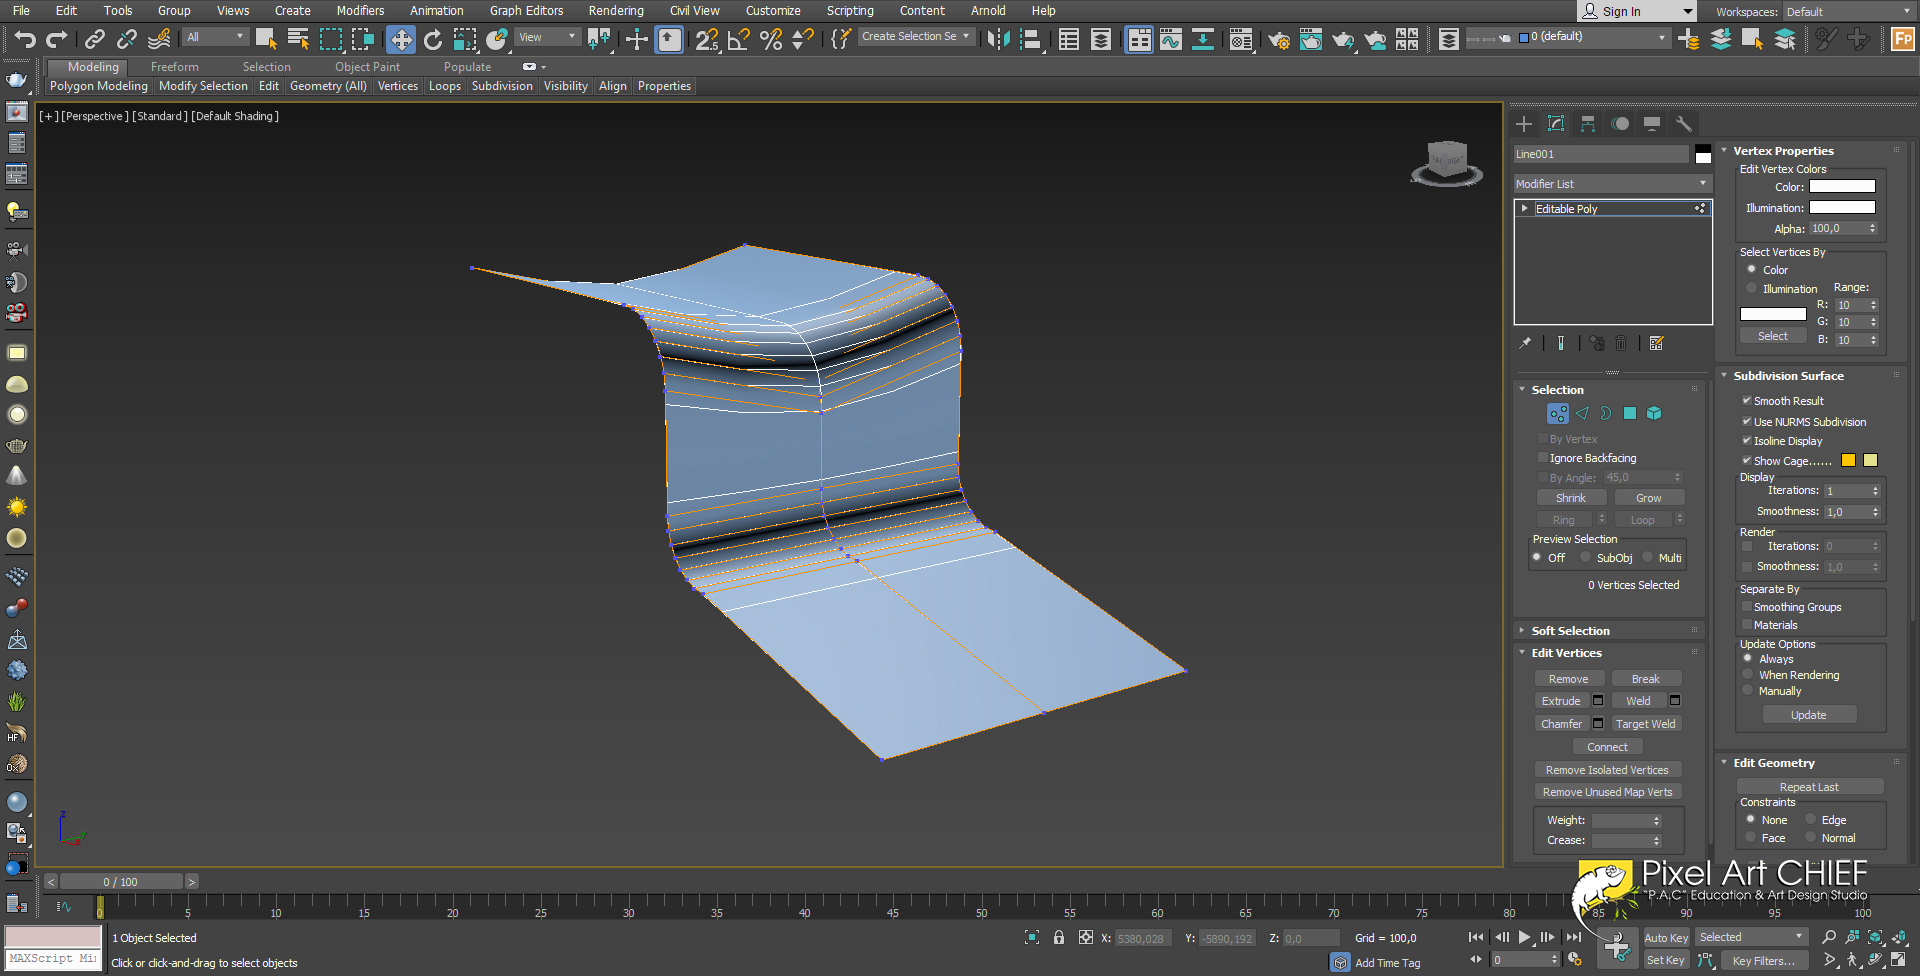Screen dimensions: 1920x976
Task: Go to animation start frame
Action: coord(1476,937)
